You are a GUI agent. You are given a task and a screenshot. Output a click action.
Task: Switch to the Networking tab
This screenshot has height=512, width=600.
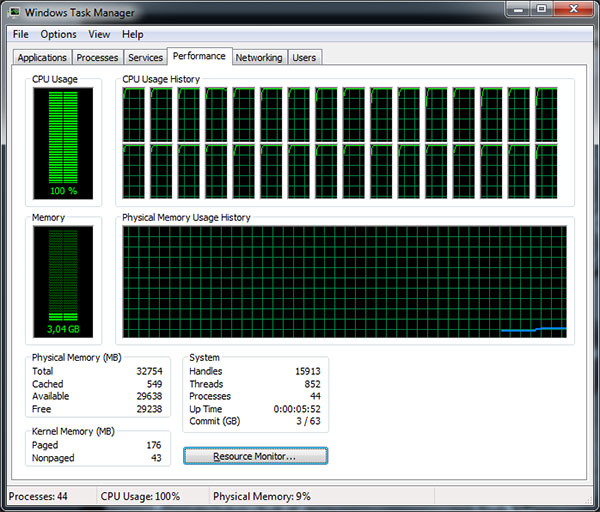(259, 57)
